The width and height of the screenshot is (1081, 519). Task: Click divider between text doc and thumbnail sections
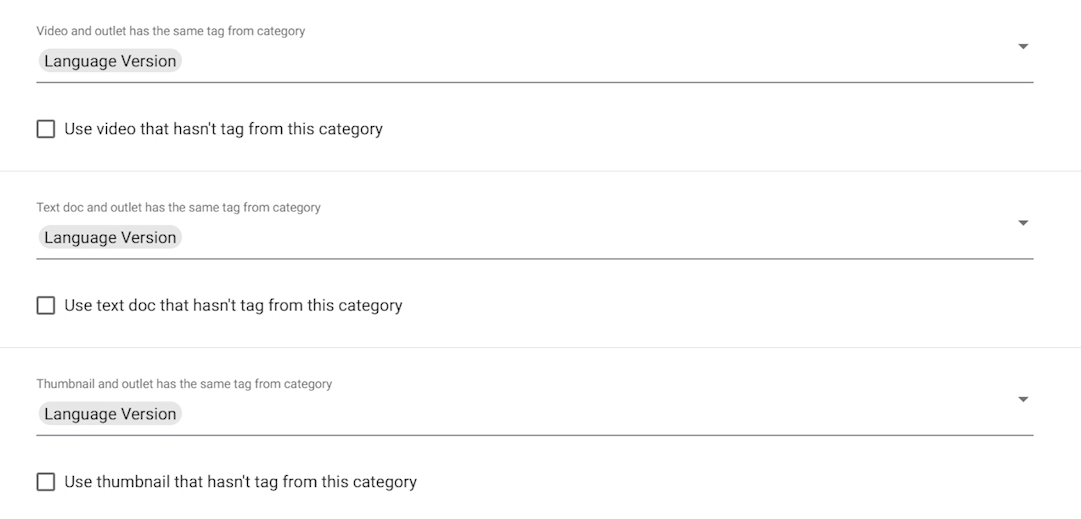[540, 347]
